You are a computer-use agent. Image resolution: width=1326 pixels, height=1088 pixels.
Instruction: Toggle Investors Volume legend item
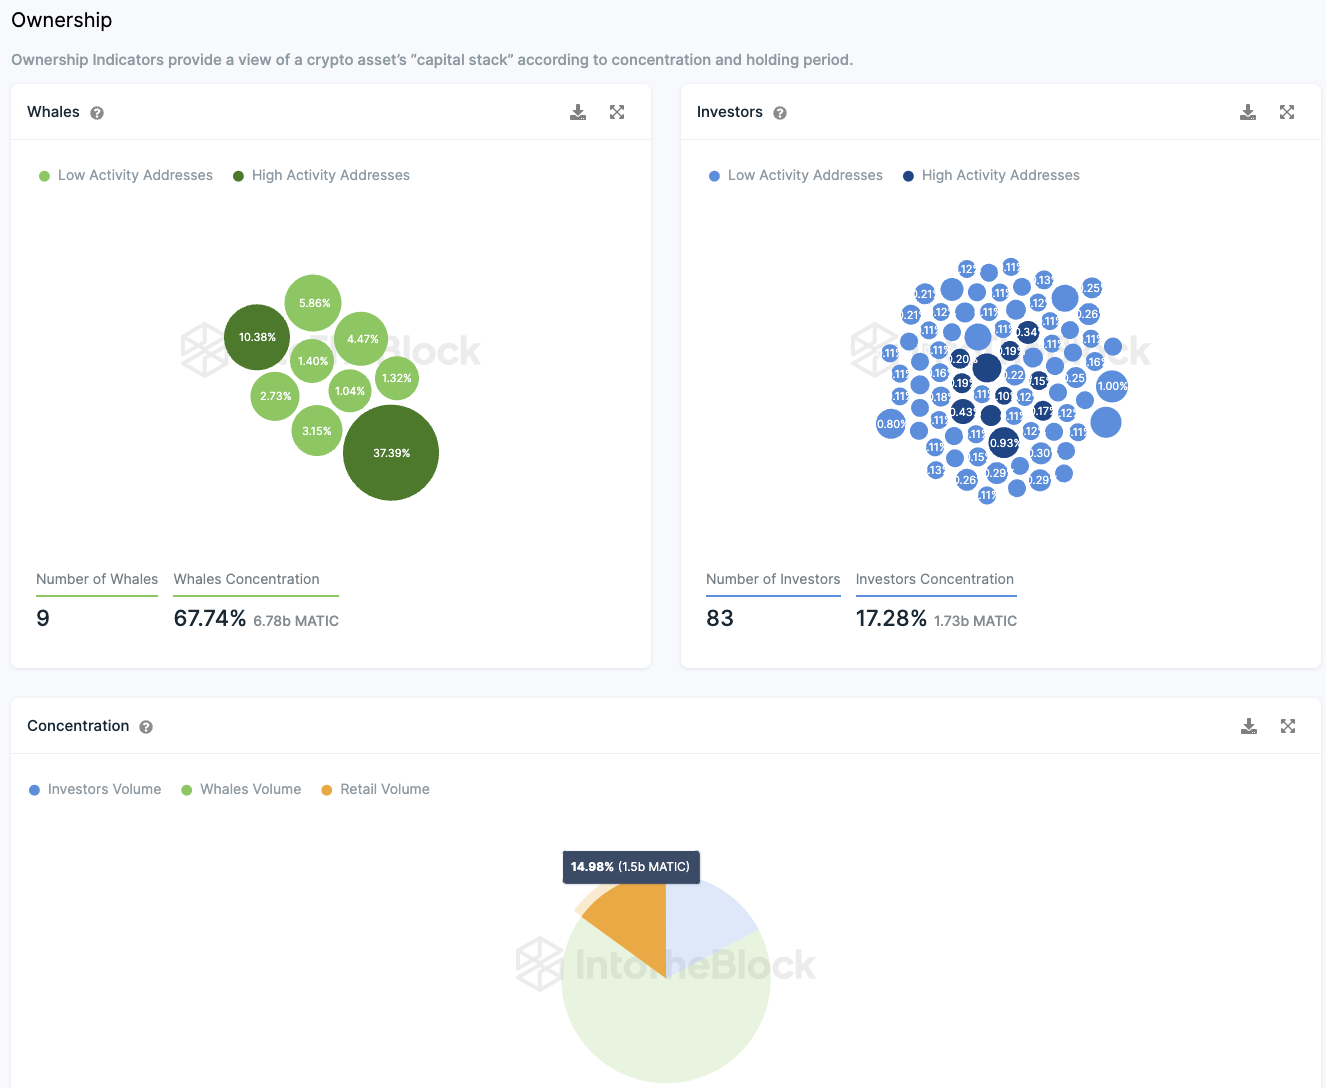pos(95,789)
